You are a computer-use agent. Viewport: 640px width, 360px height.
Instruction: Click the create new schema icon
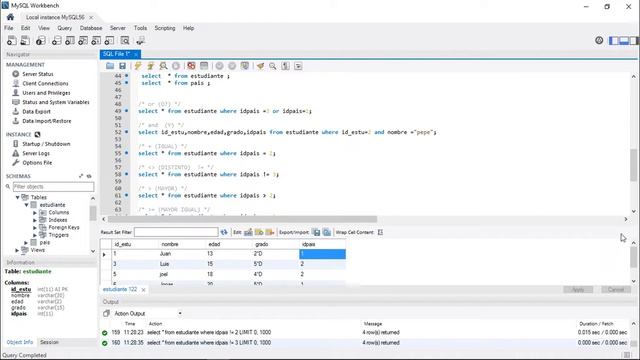[x=56, y=40]
